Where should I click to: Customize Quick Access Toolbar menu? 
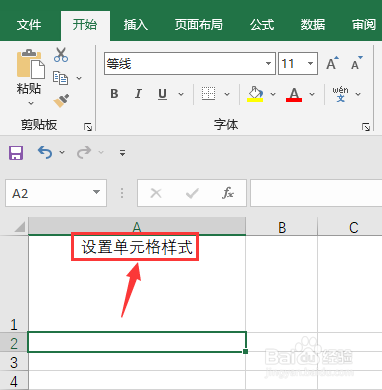click(x=122, y=153)
